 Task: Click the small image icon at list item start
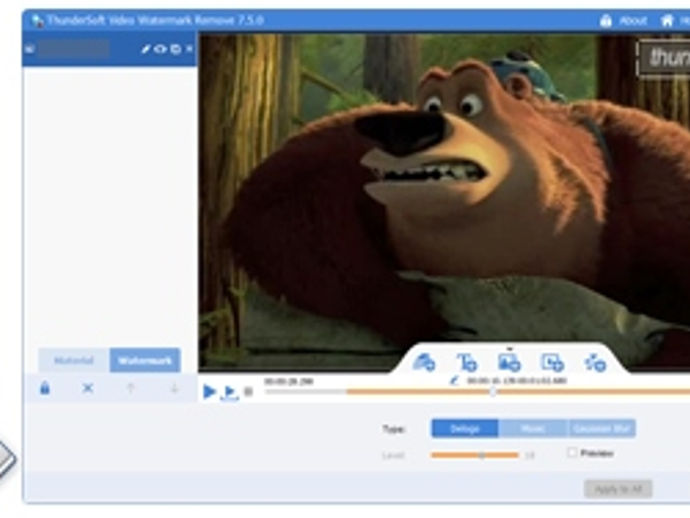(x=30, y=49)
